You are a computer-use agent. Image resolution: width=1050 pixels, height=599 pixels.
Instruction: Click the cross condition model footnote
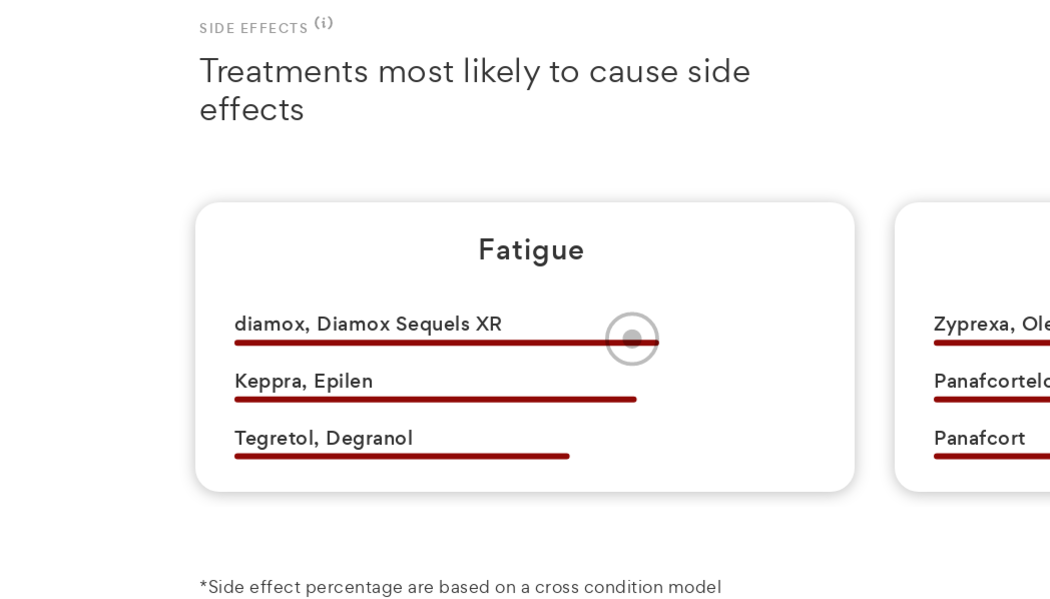(460, 587)
